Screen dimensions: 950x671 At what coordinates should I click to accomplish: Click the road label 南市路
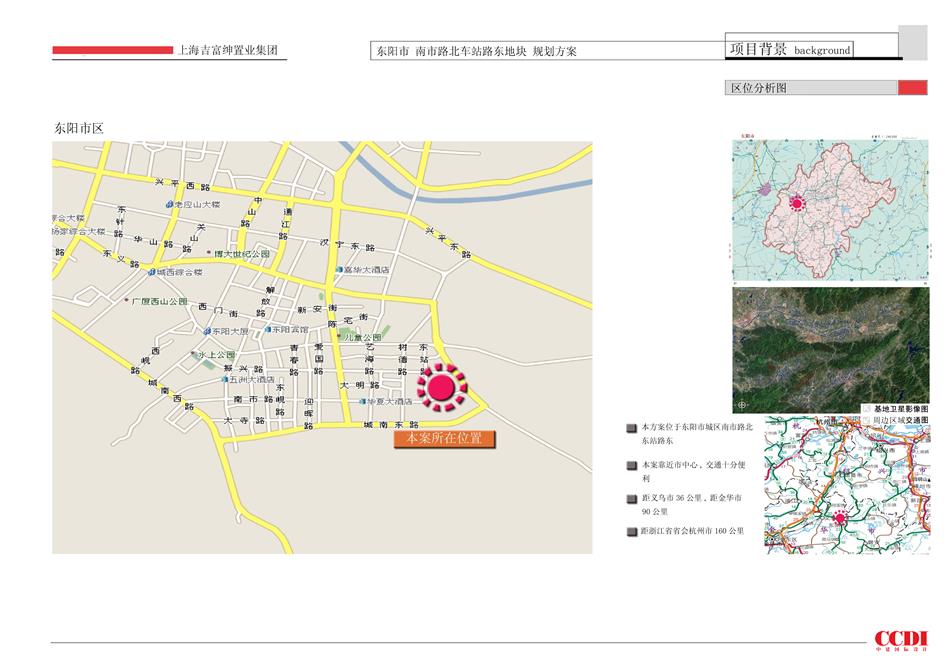(x=253, y=400)
